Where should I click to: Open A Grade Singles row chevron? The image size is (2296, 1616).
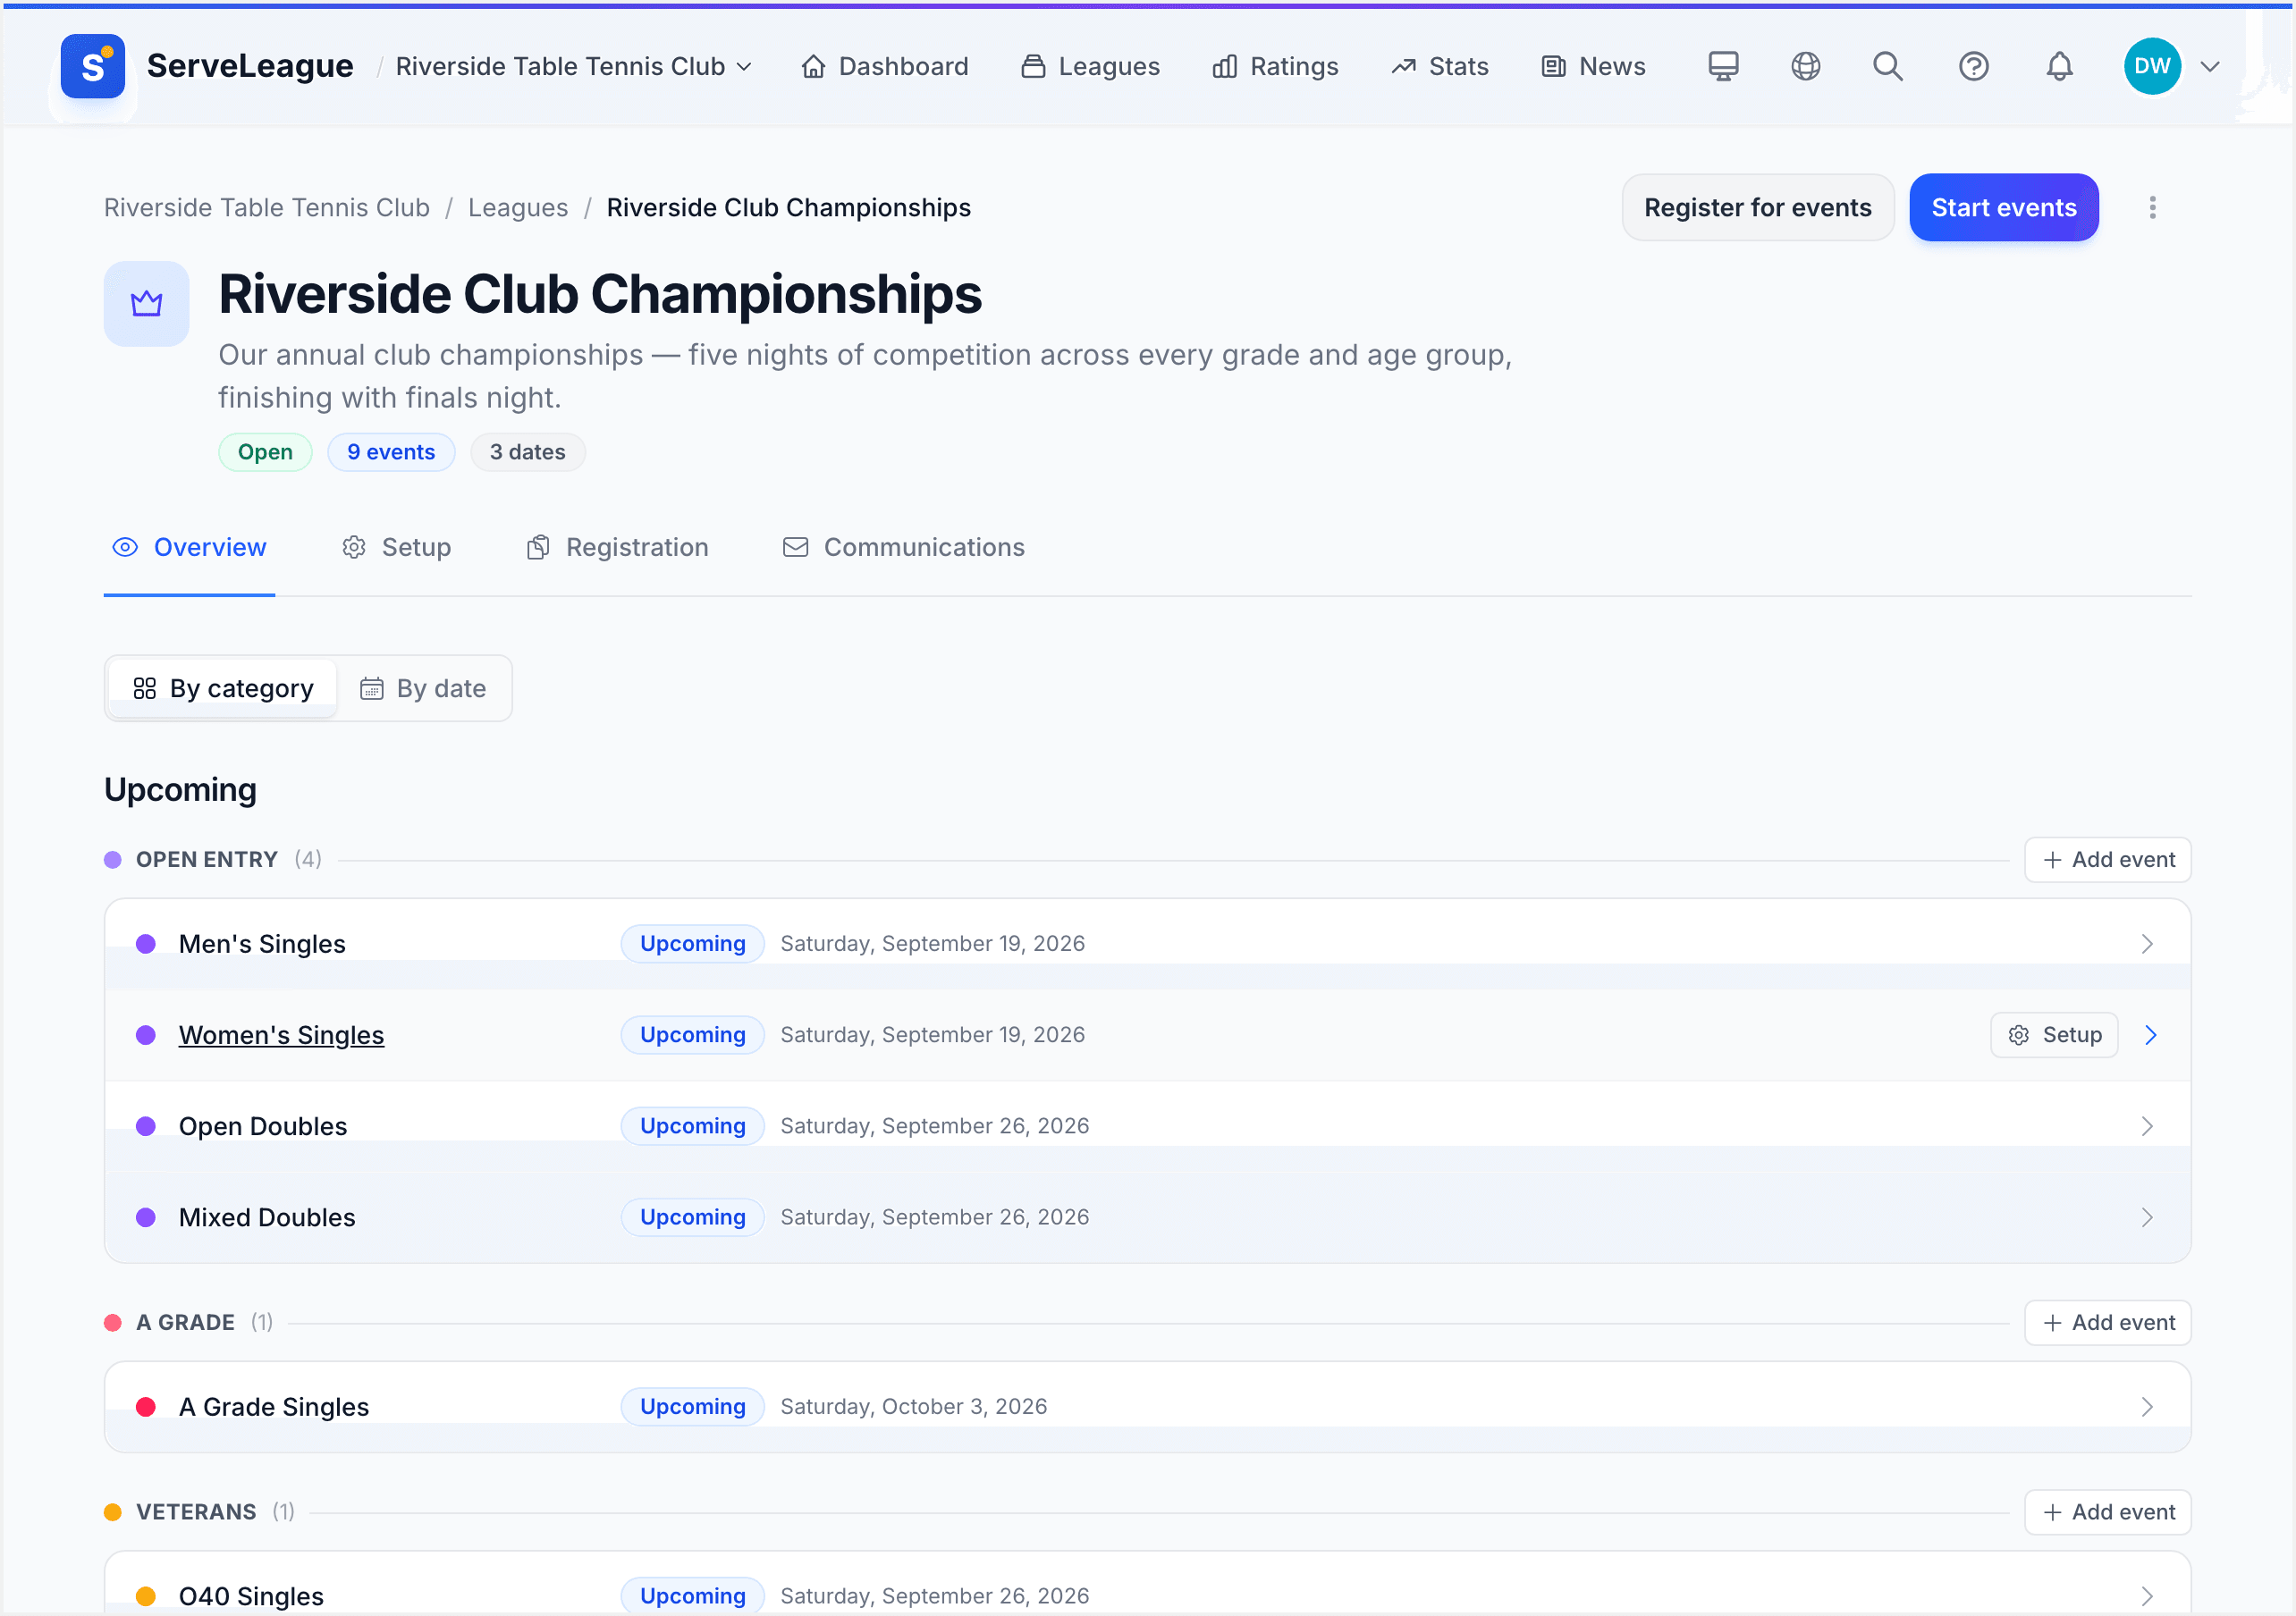[2147, 1406]
